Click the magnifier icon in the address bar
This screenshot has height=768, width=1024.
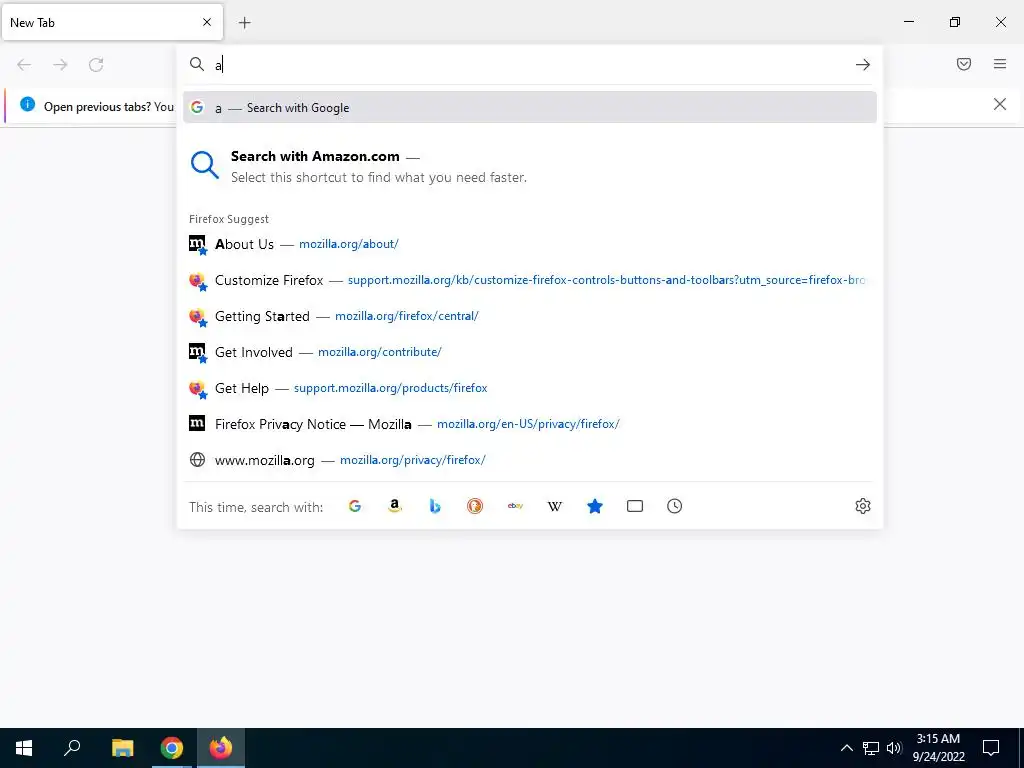pos(197,64)
